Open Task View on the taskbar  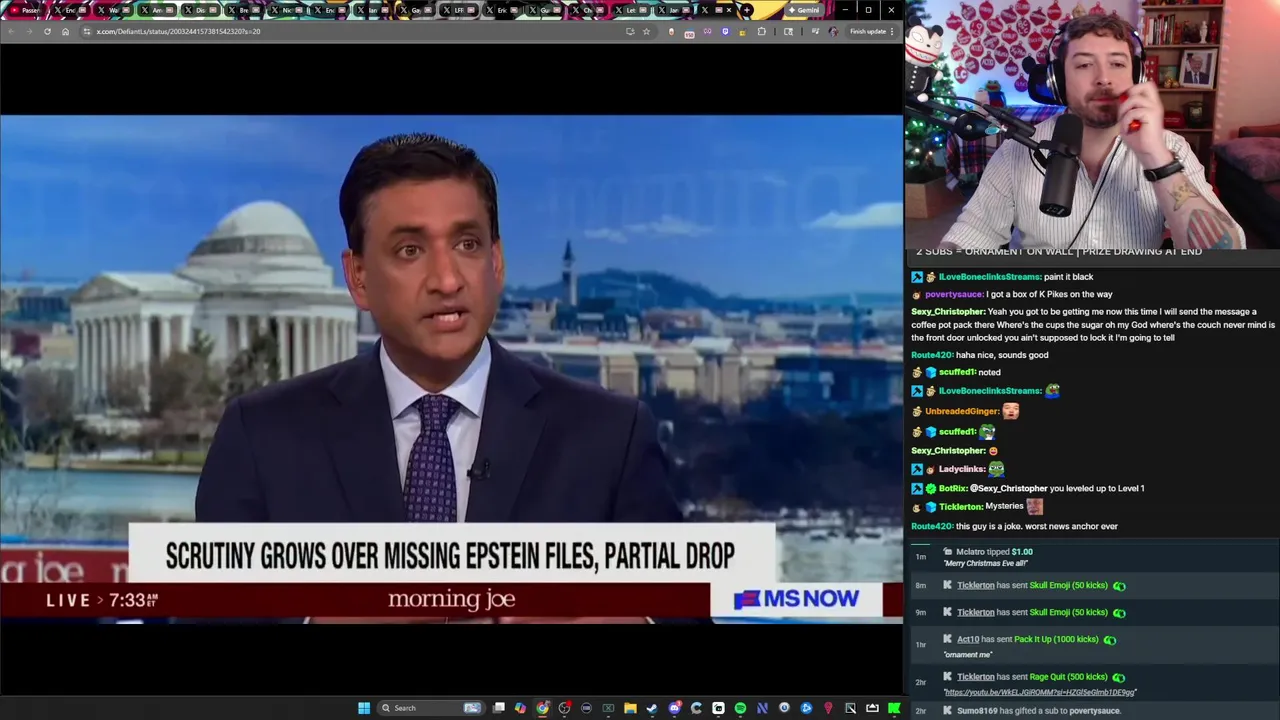click(499, 708)
